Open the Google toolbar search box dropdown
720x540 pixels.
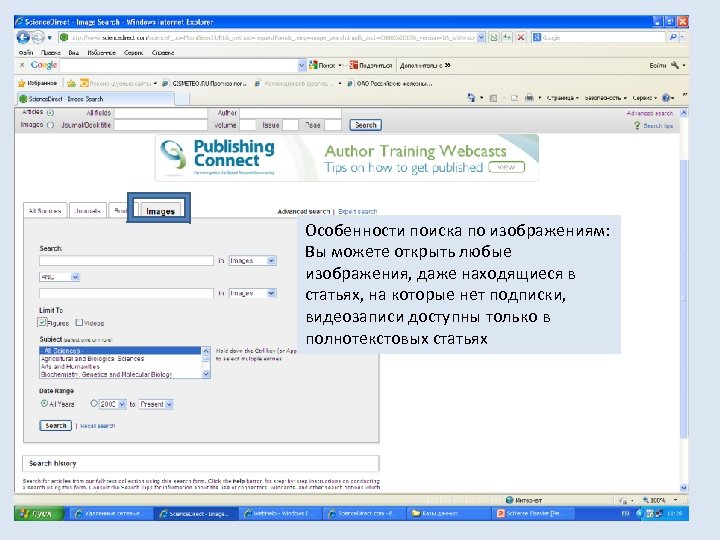coord(301,66)
